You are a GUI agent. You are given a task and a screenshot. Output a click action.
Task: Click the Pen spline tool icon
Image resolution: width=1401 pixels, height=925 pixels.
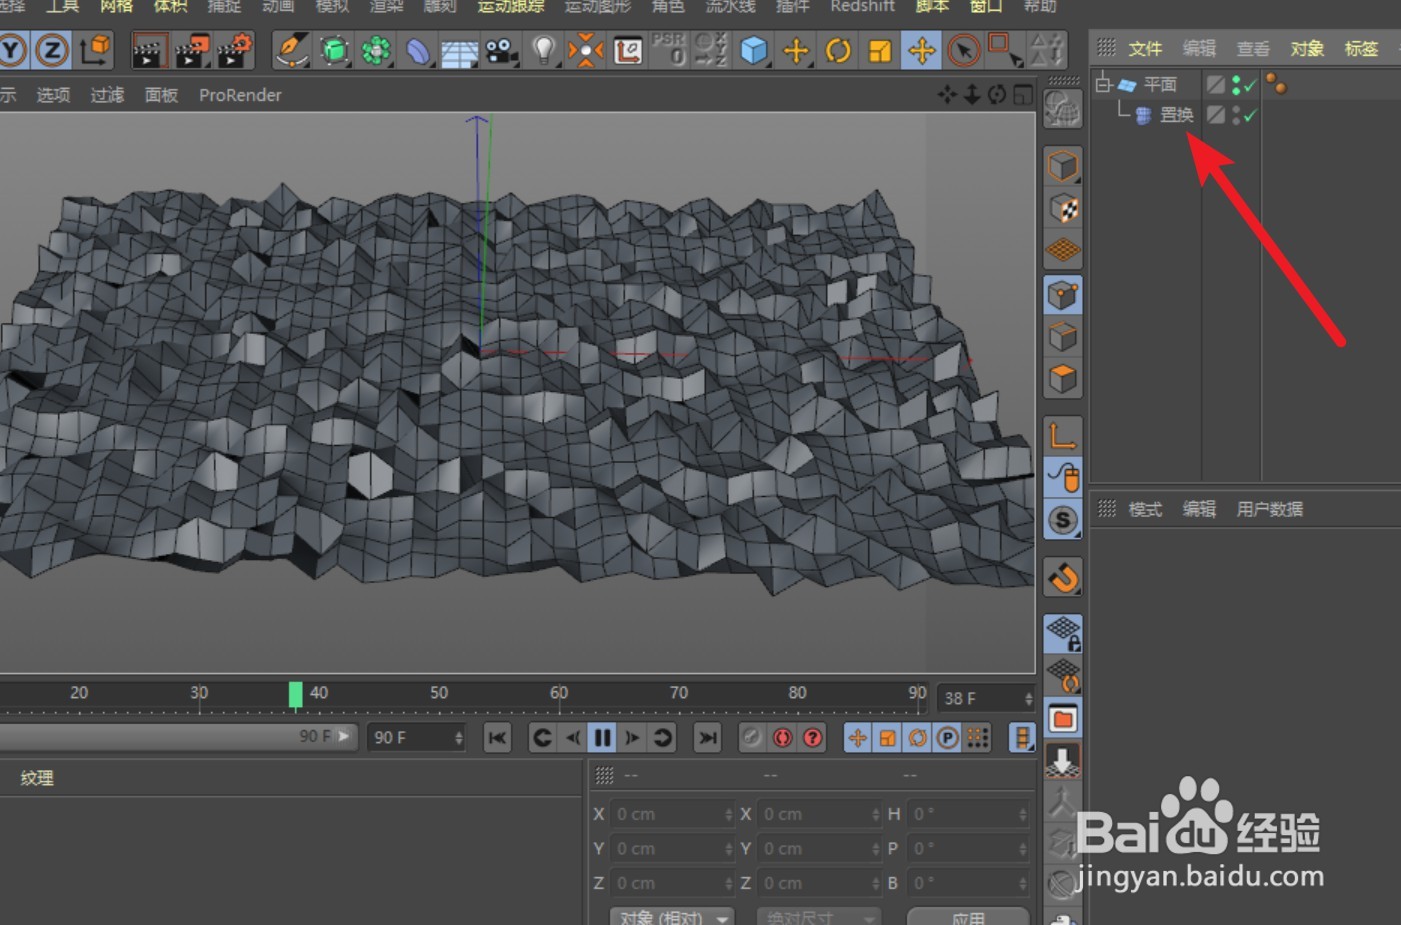click(x=291, y=50)
